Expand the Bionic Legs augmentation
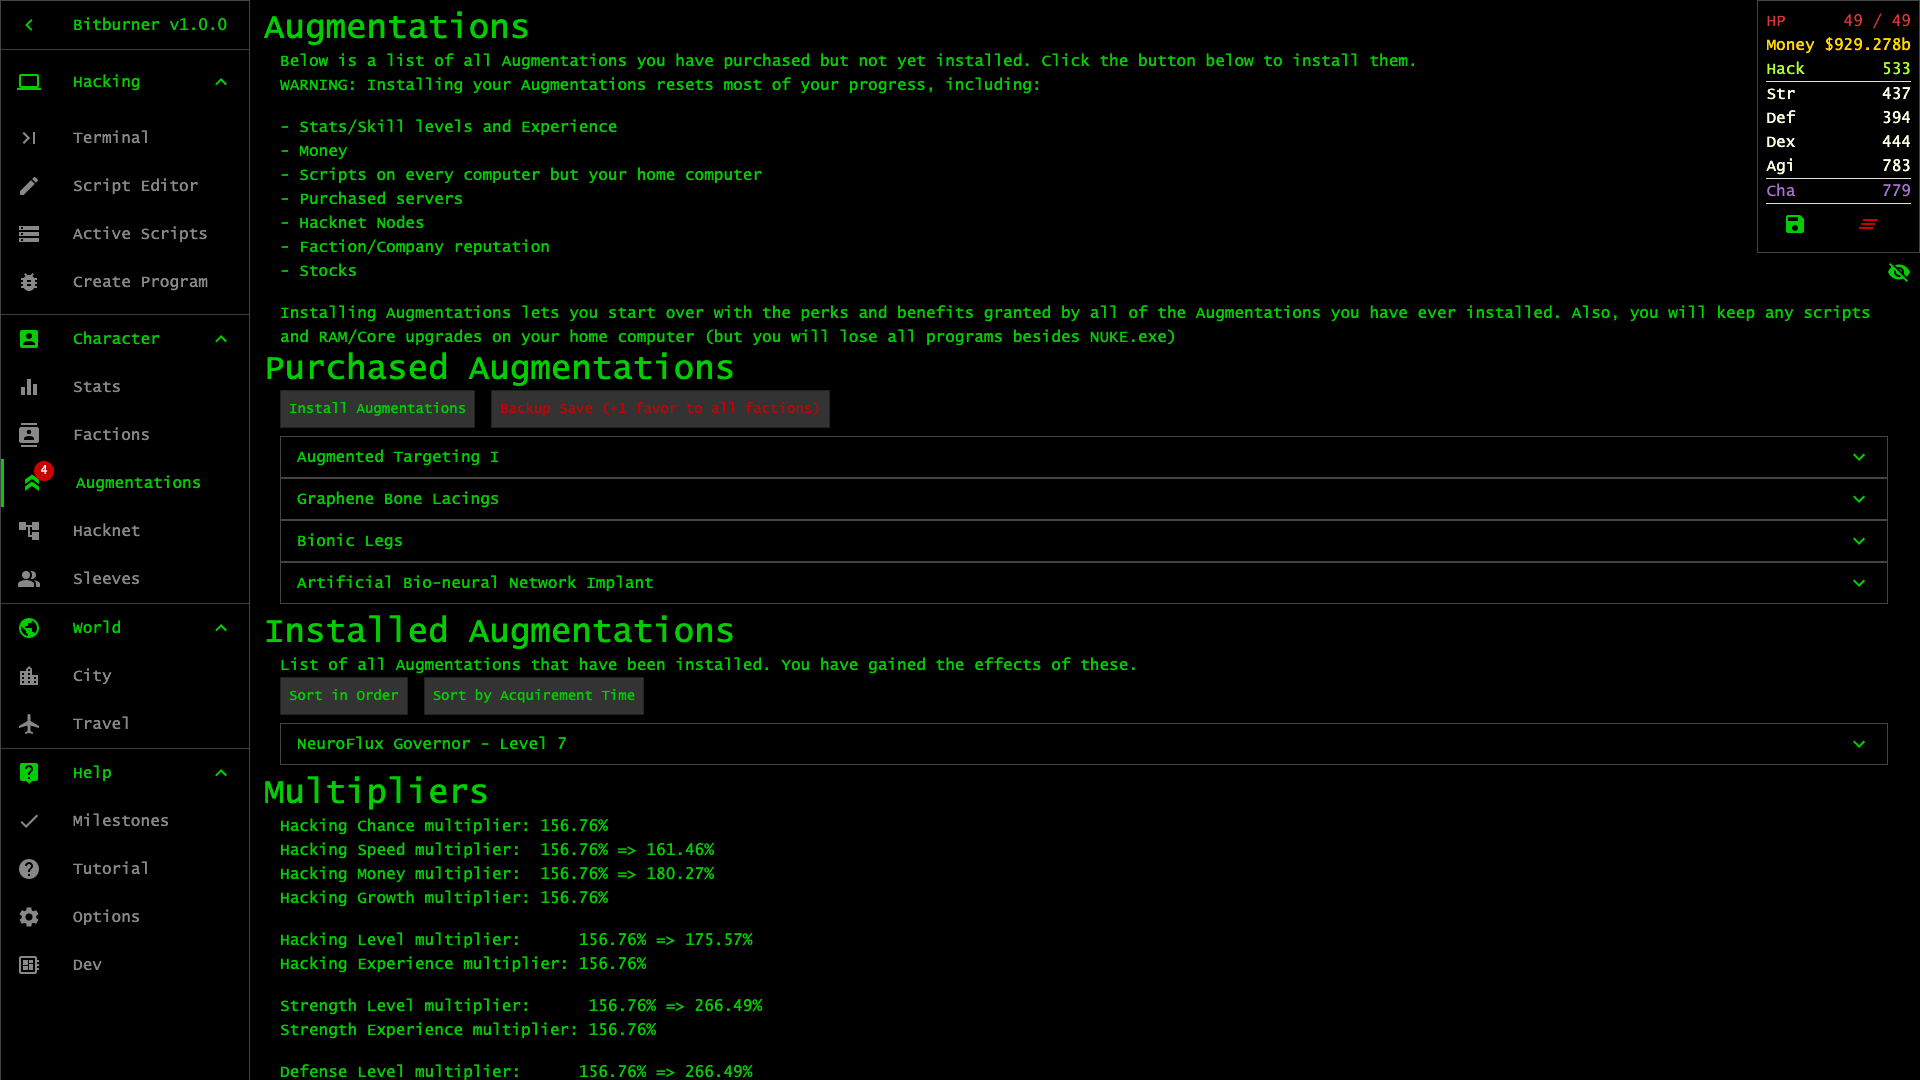Image resolution: width=1920 pixels, height=1080 pixels. (x=1858, y=541)
